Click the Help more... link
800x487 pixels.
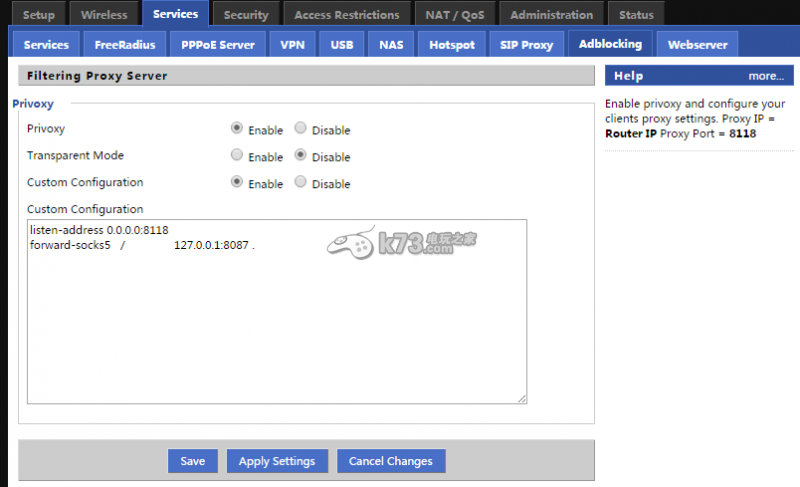tap(765, 76)
